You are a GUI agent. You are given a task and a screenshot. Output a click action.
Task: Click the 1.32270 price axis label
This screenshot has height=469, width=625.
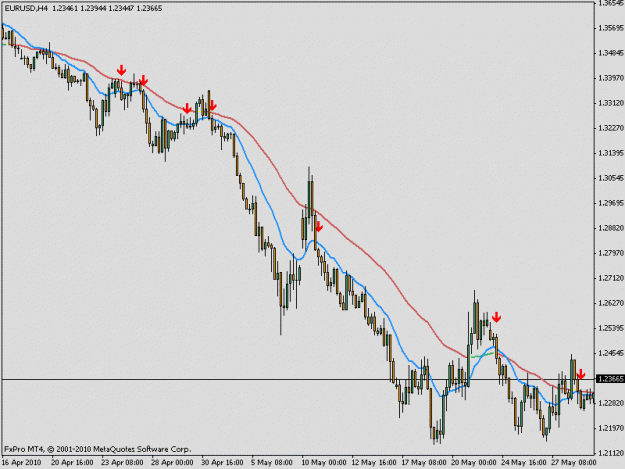tap(611, 128)
